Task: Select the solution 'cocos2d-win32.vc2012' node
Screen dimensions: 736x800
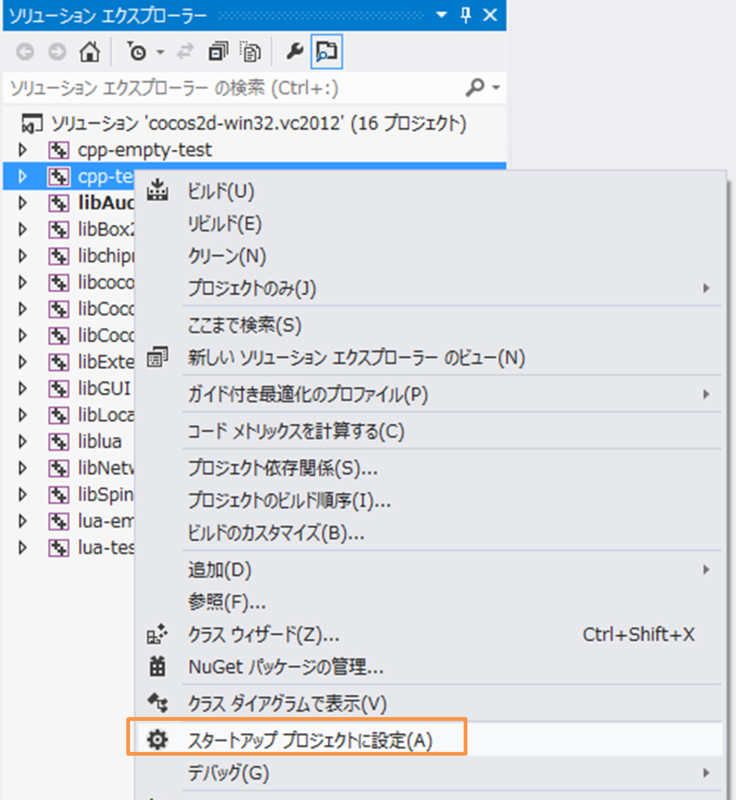Action: pyautogui.click(x=259, y=123)
